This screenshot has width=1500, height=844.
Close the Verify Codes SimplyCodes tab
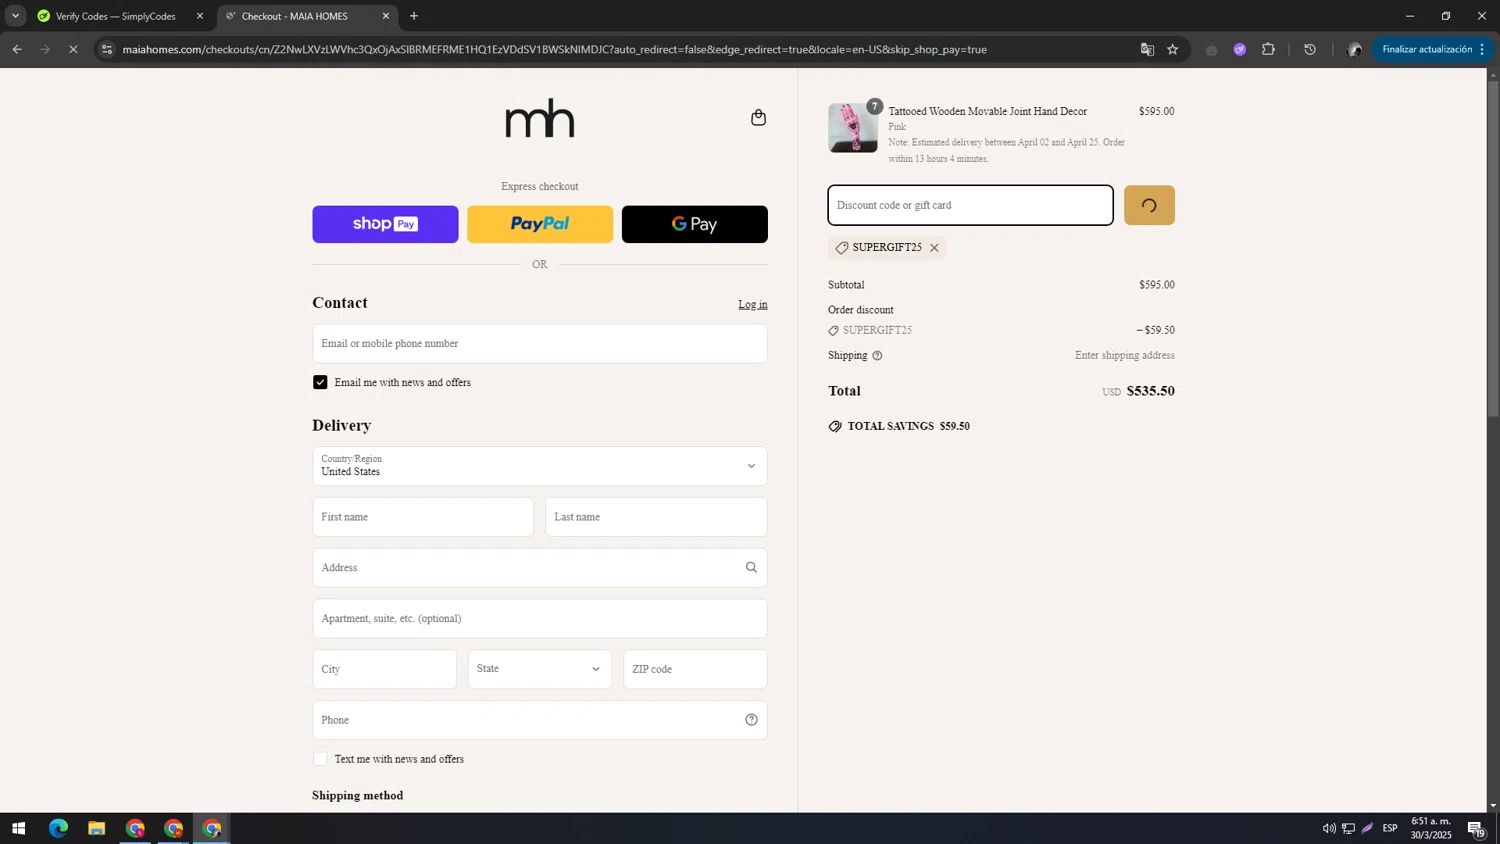click(199, 16)
